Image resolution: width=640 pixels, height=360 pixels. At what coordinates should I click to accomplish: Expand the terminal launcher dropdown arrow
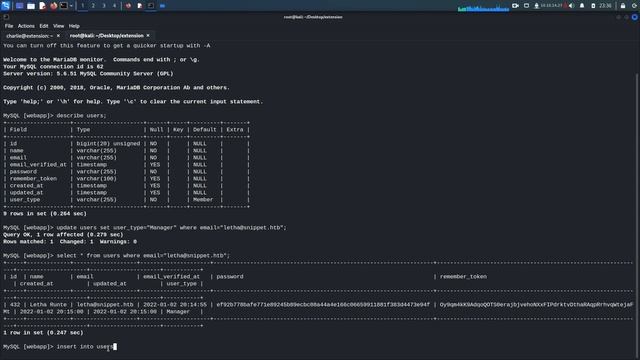(x=71, y=6)
